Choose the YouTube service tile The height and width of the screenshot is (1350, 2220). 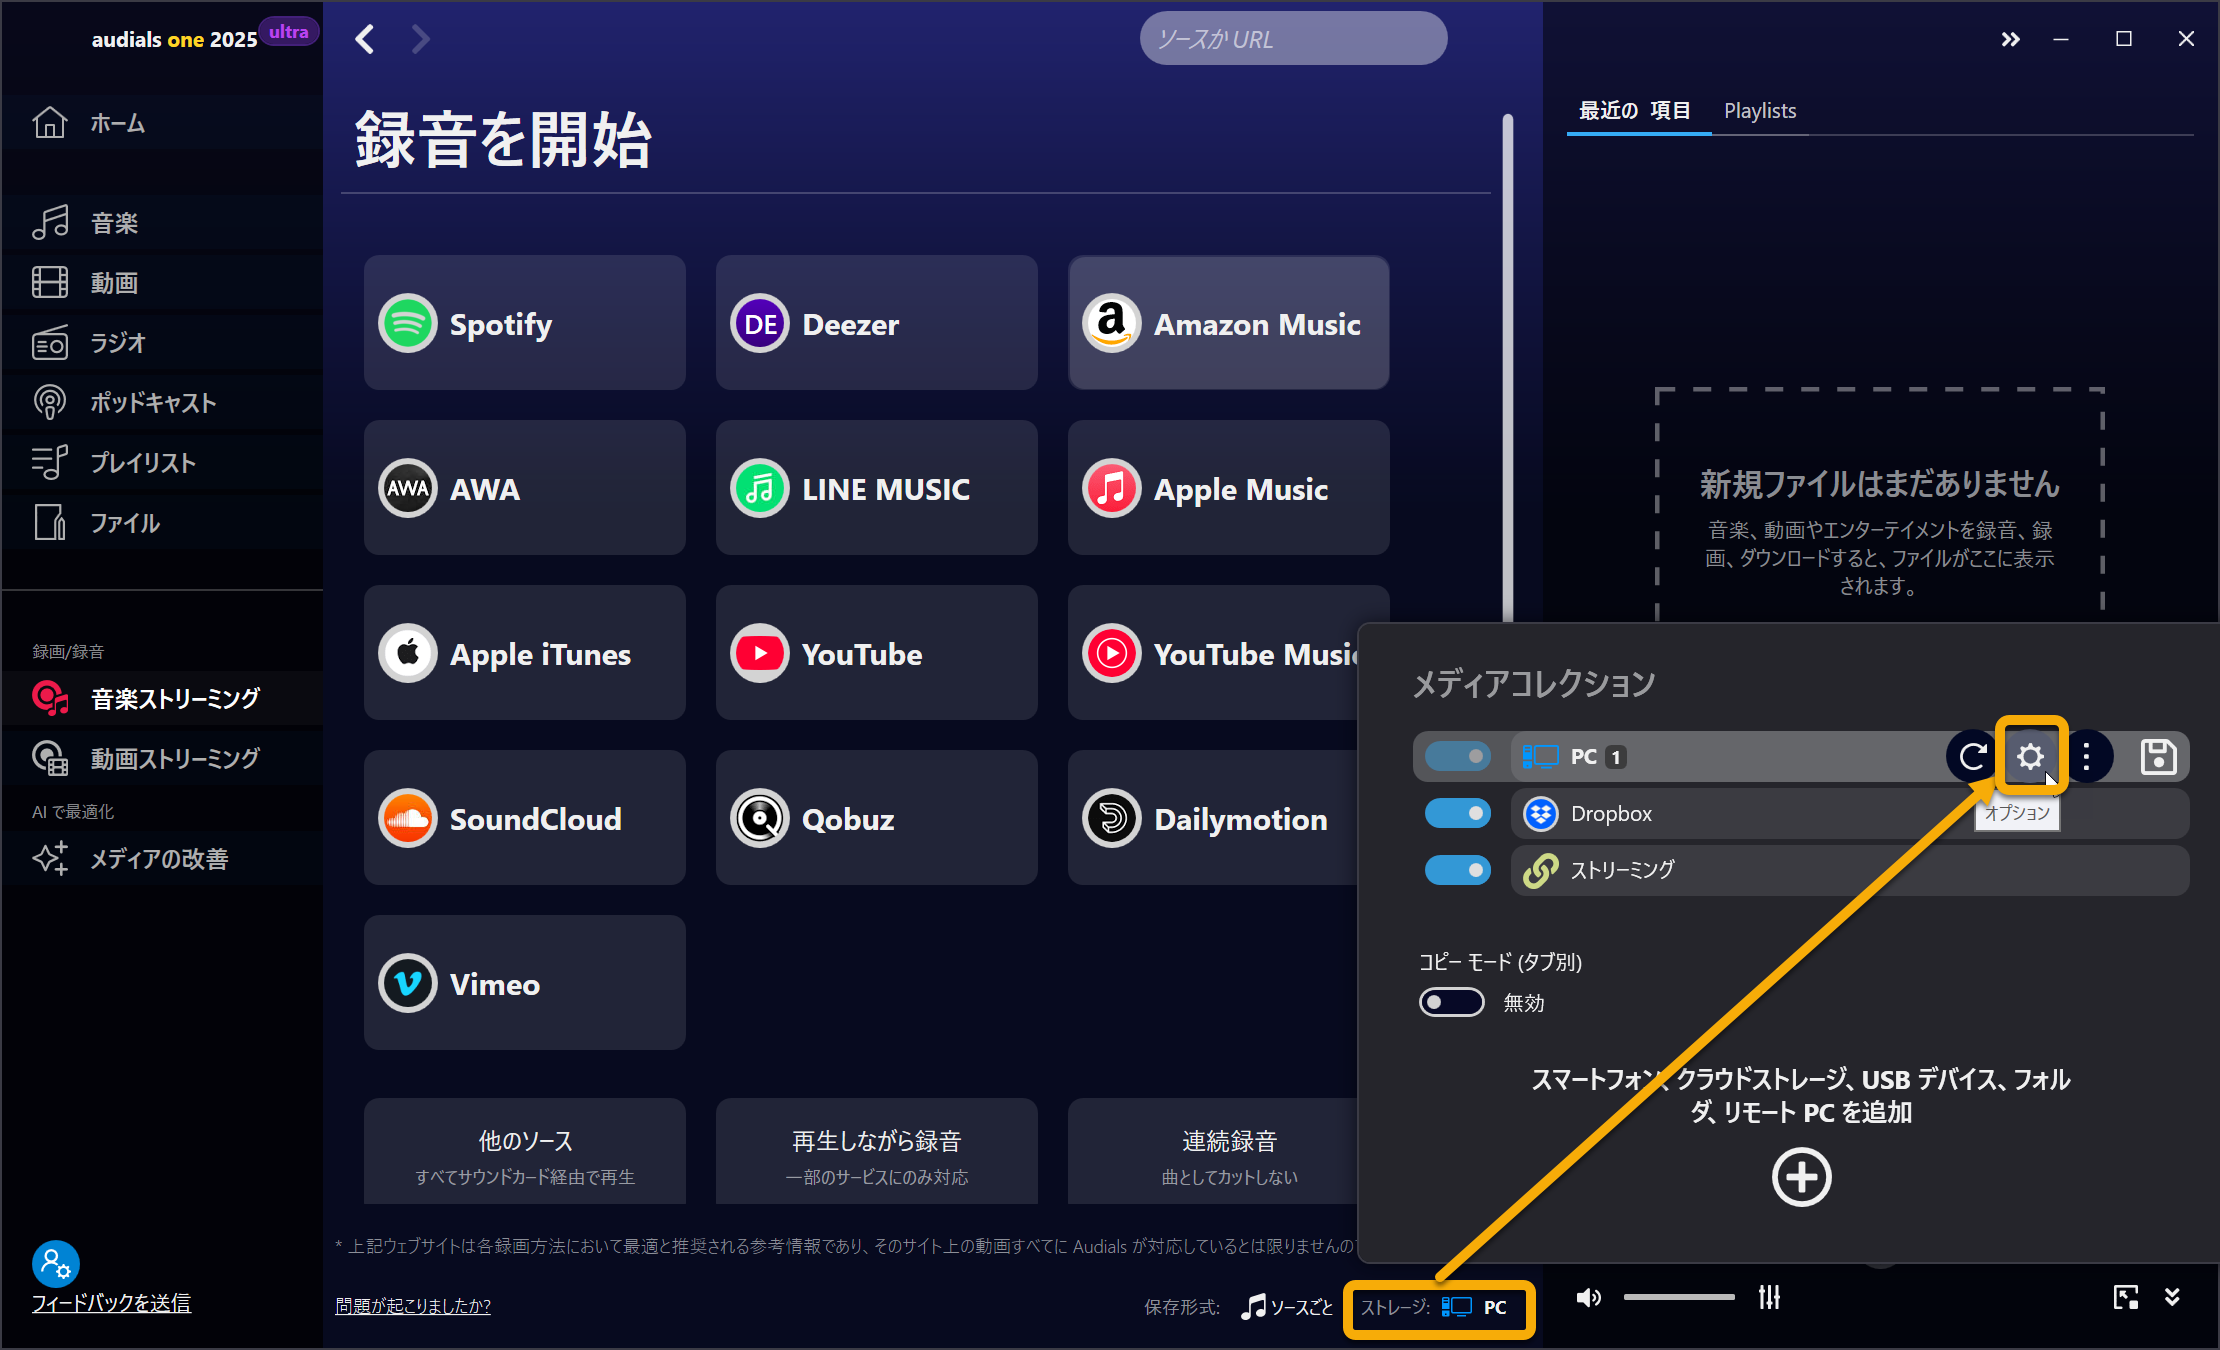(877, 653)
